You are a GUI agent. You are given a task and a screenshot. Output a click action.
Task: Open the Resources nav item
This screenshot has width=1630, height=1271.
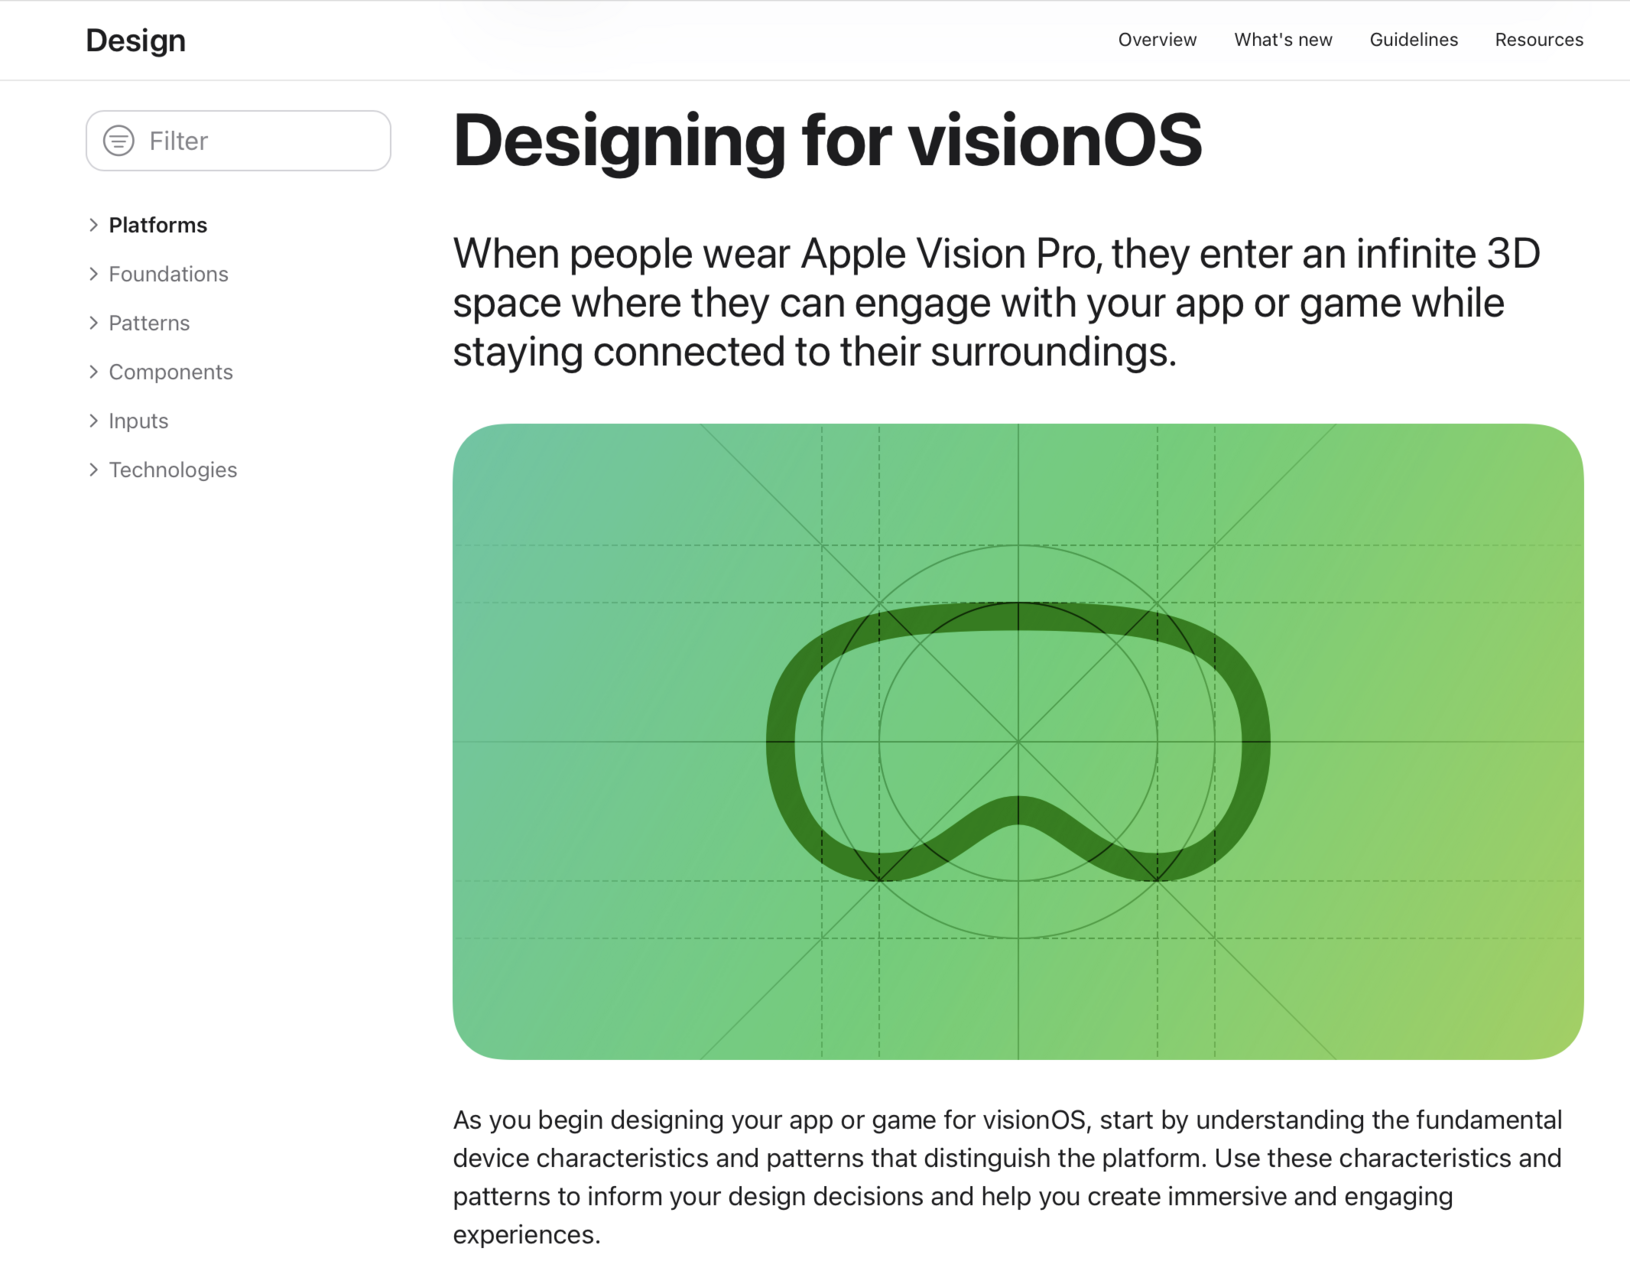click(x=1539, y=40)
